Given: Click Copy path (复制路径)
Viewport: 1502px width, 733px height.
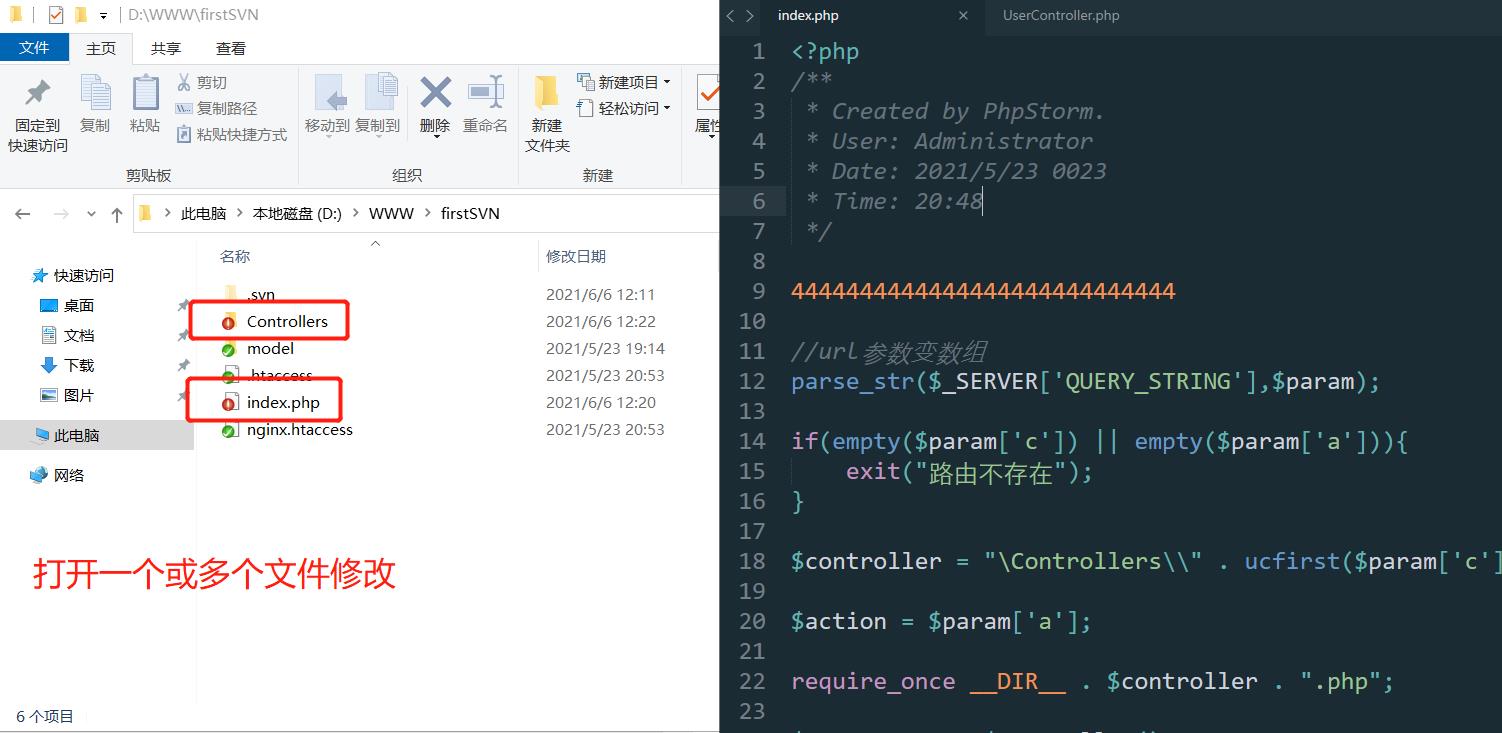Looking at the screenshot, I should (x=216, y=108).
